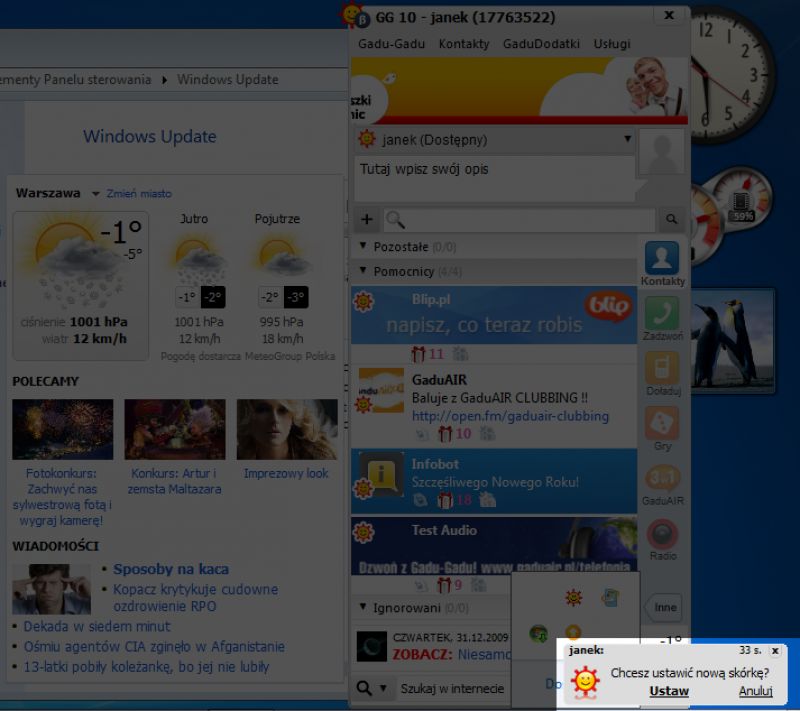Collapse the Ignorowani contact group
The image size is (800, 711).
tap(363, 607)
